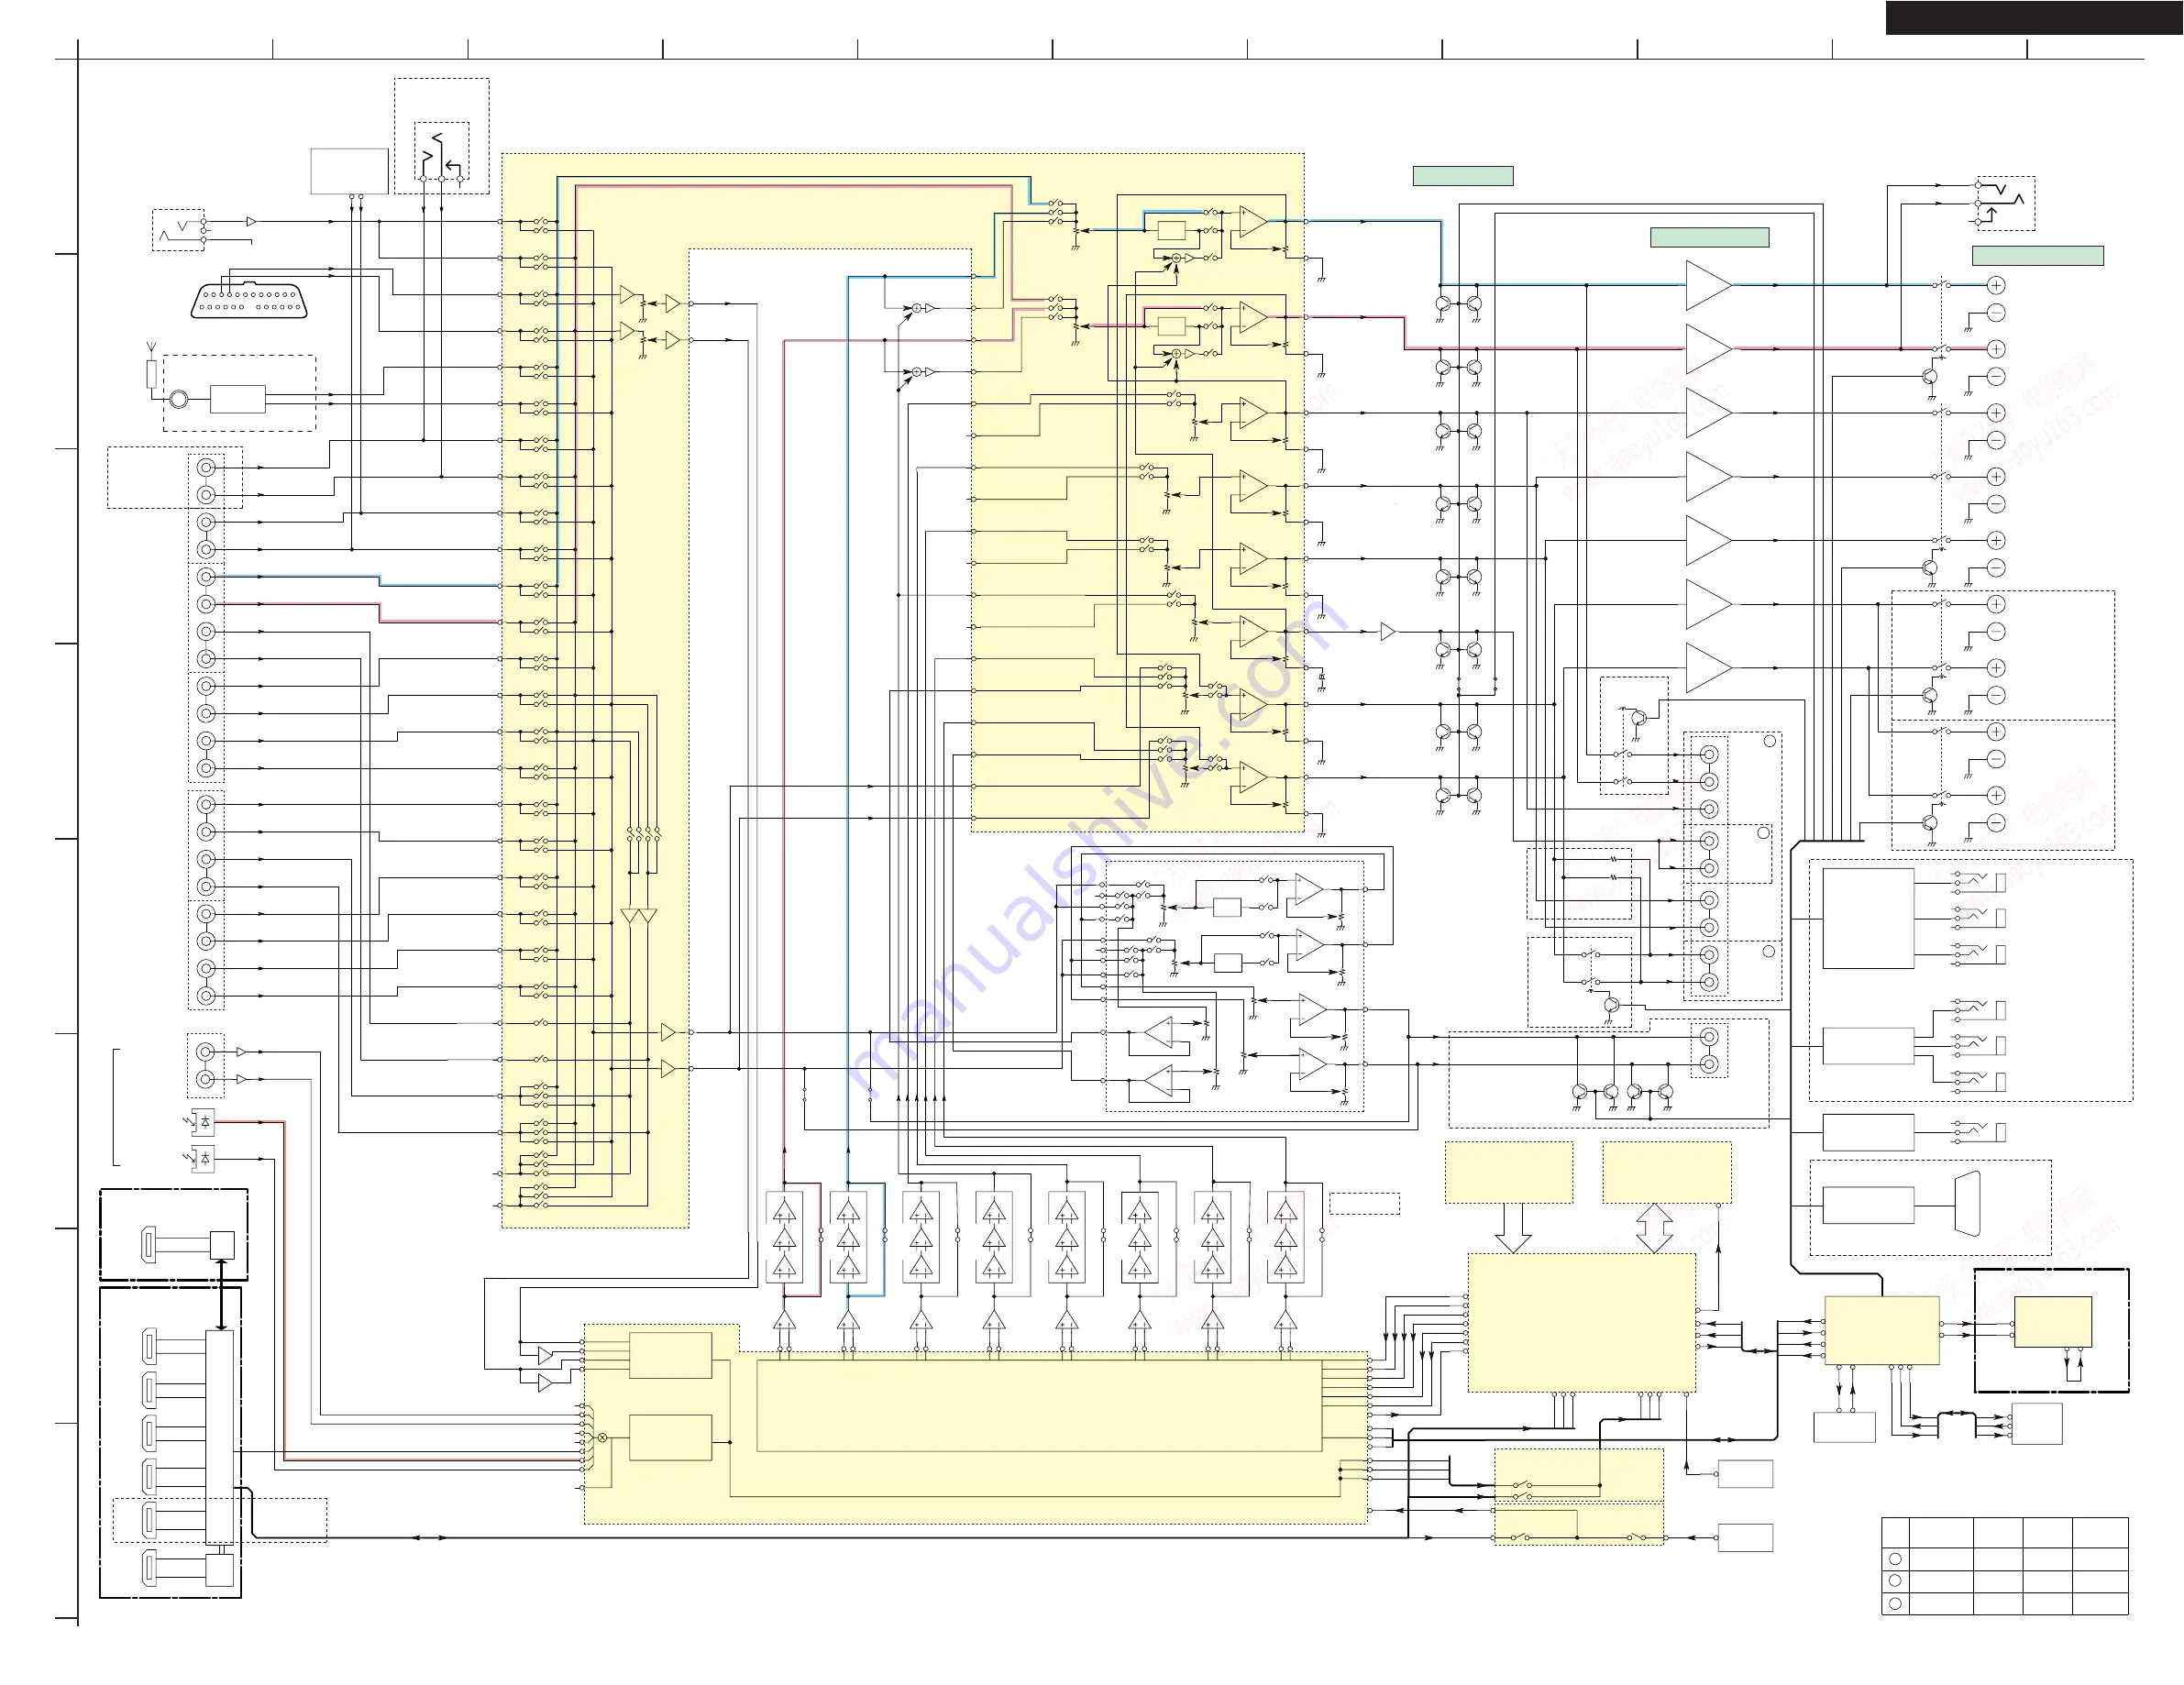This screenshot has width=2184, height=1685.
Task: Click the top power amplifier triangle on blue line
Action: tap(1709, 285)
